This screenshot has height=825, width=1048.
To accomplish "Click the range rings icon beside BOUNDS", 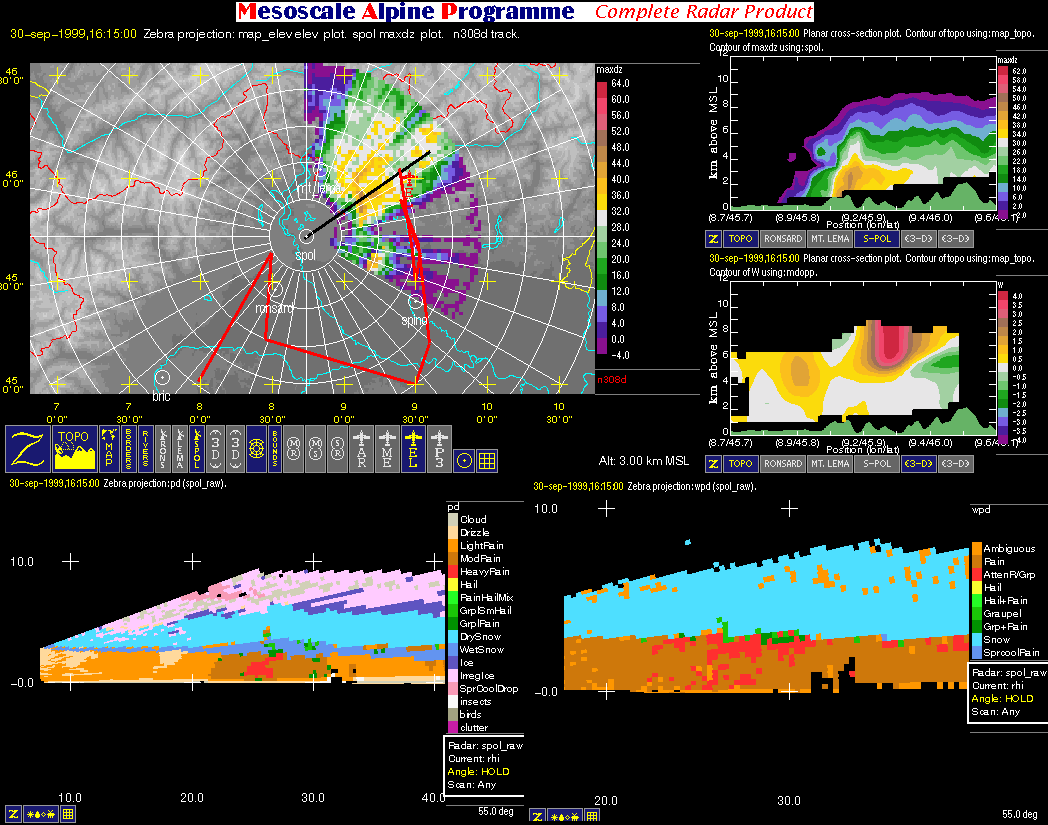I will [x=256, y=448].
